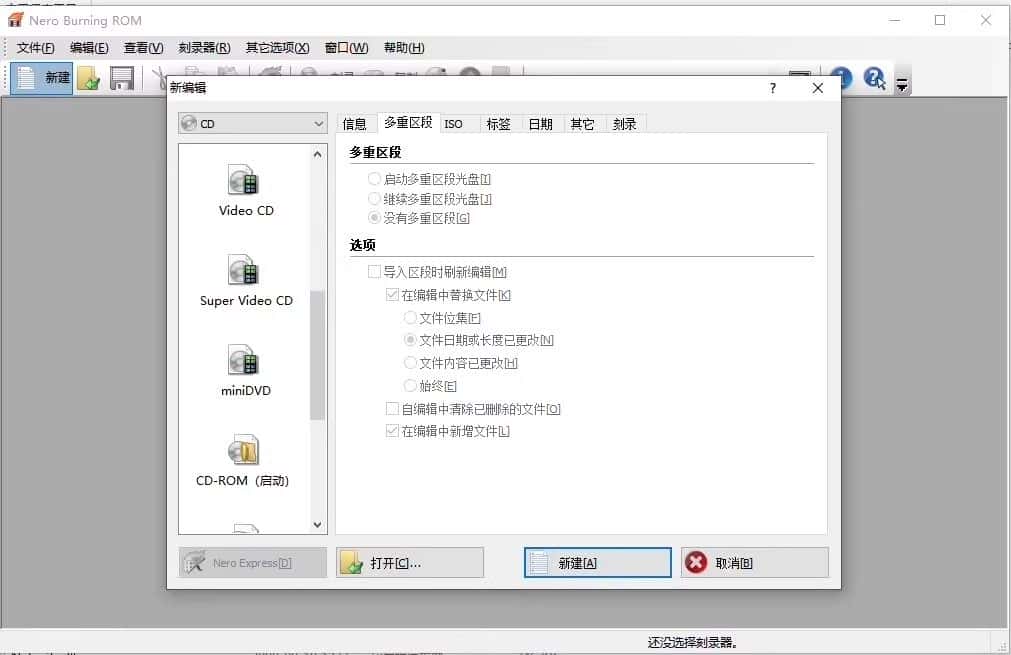1011x655 pixels.
Task: Switch to the 刻录 tab
Action: [624, 123]
